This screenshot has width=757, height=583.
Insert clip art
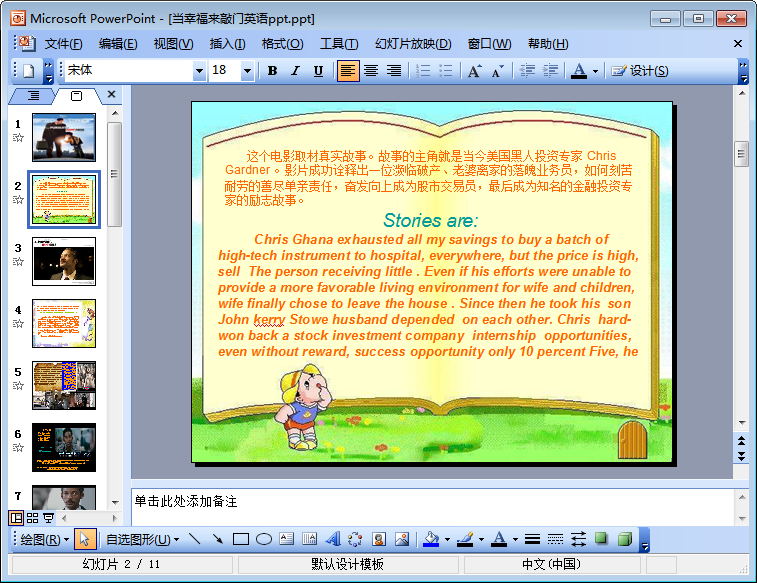379,539
